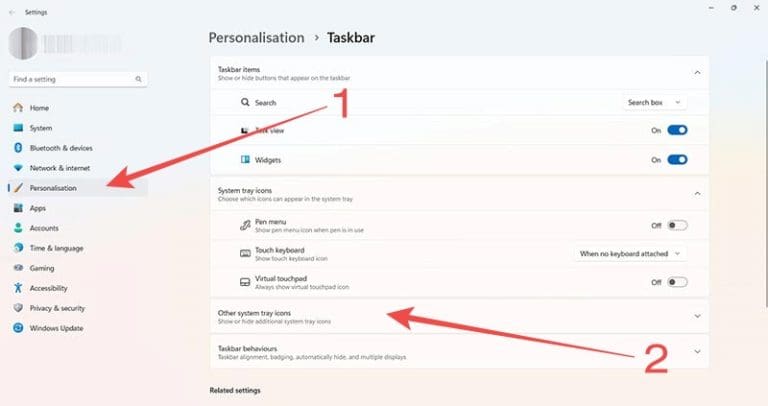
Task: Go to Time & language settings
Action: 56,248
